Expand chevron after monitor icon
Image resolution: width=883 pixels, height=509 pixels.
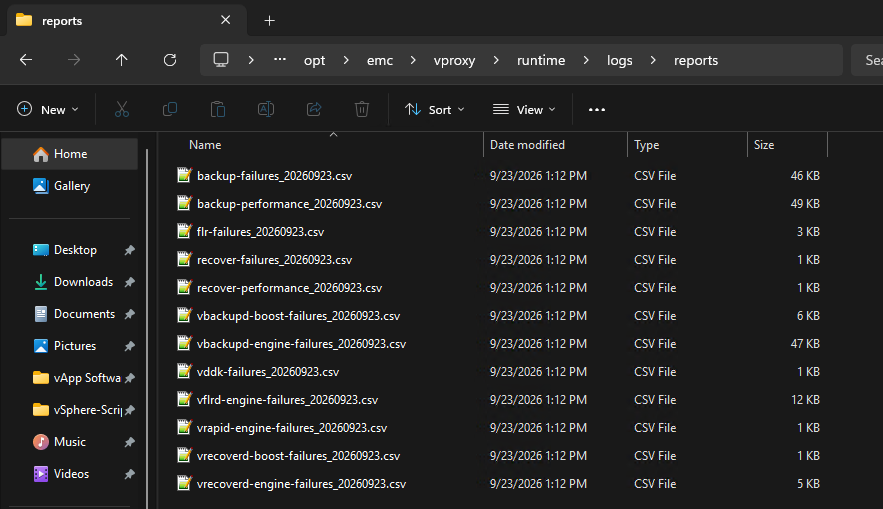(251, 60)
